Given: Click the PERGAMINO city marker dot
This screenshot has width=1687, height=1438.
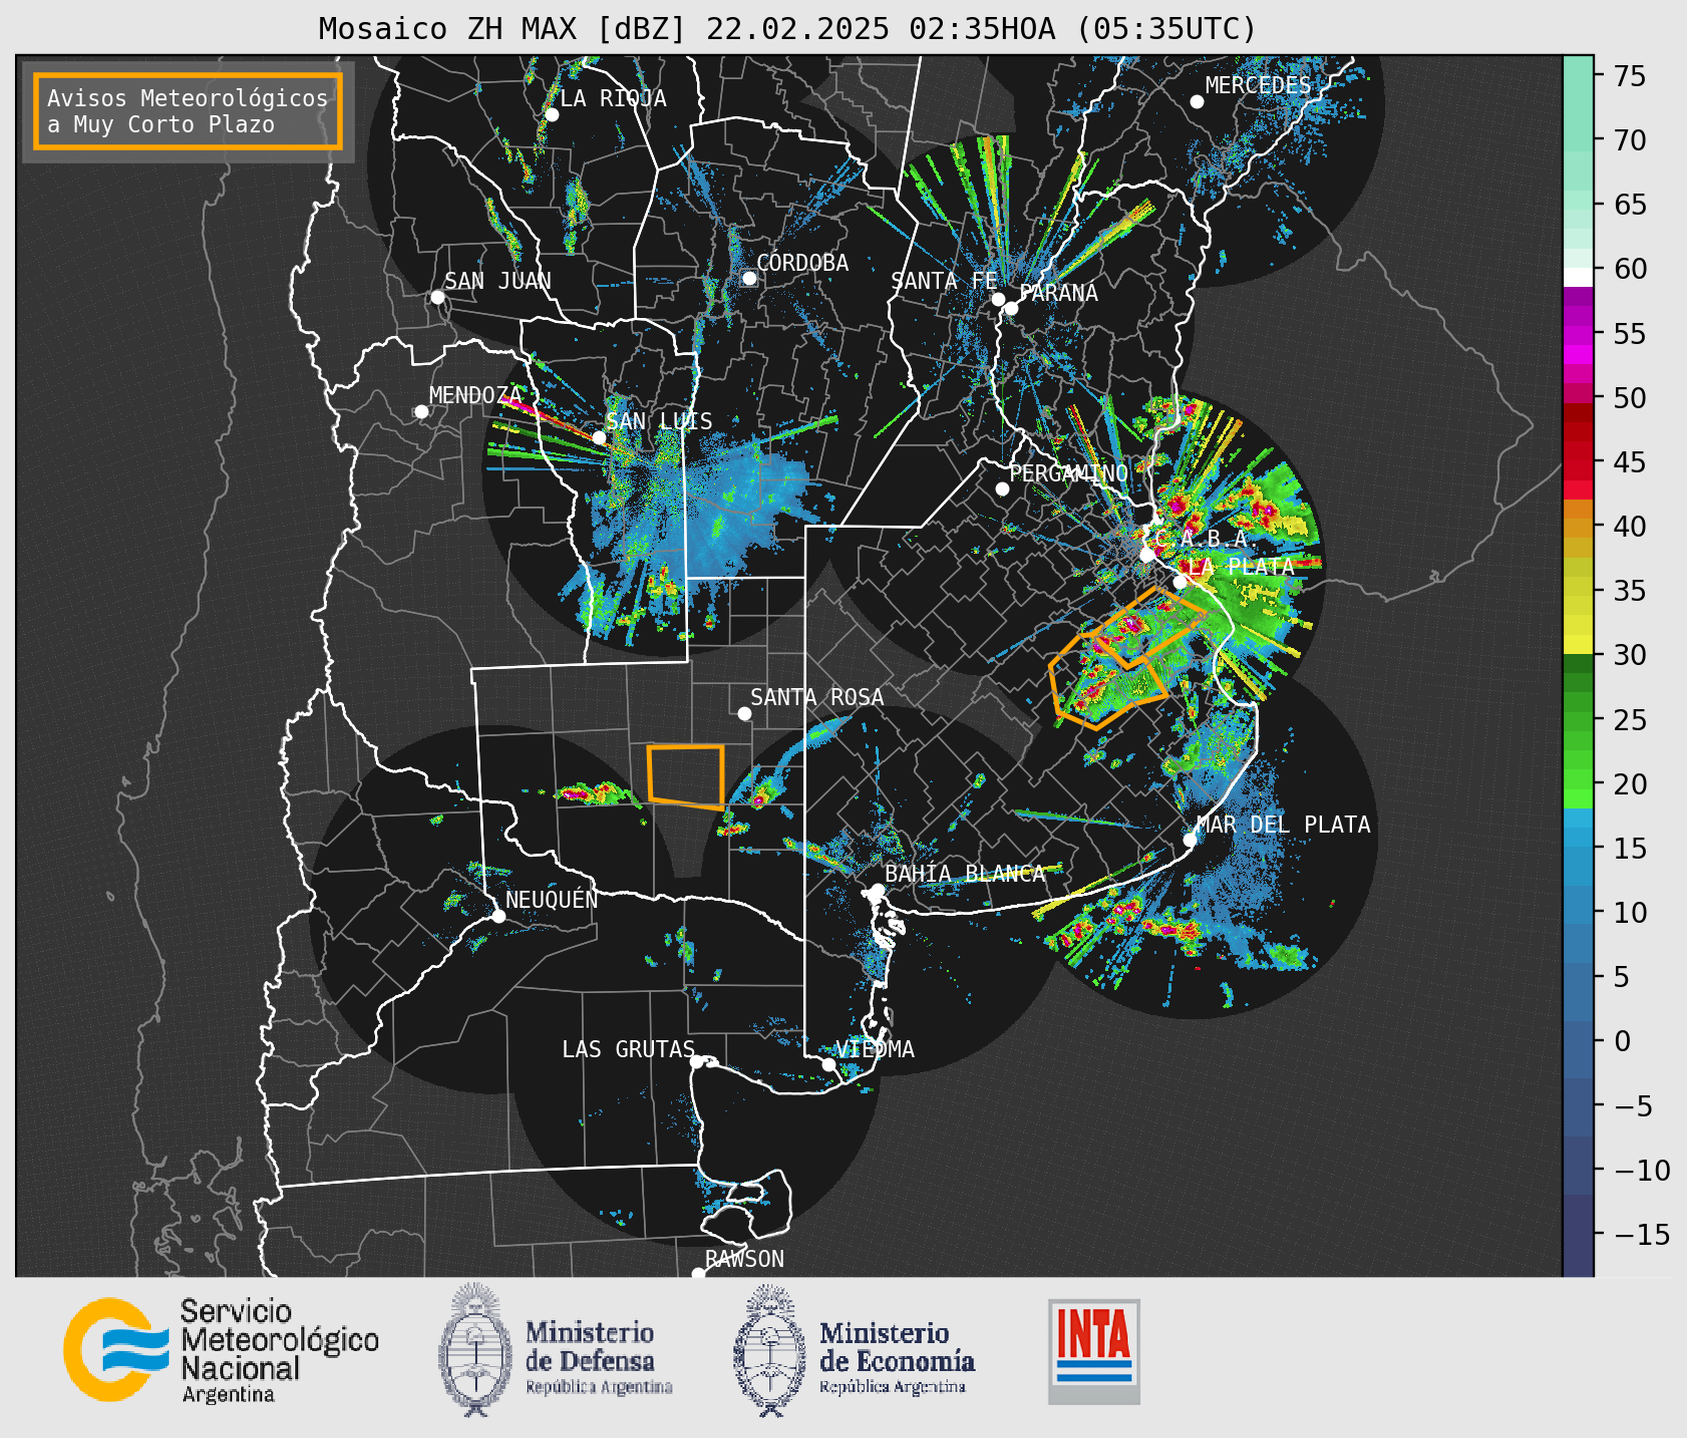Looking at the screenshot, I should (x=1002, y=489).
